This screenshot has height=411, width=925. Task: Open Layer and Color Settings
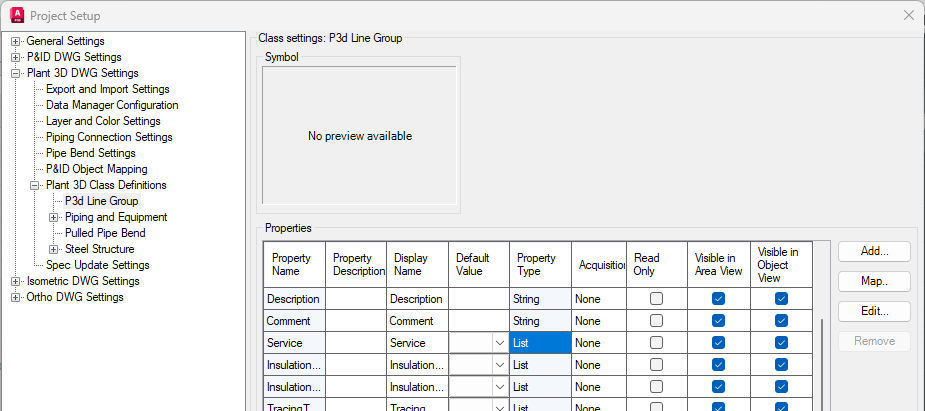click(103, 121)
